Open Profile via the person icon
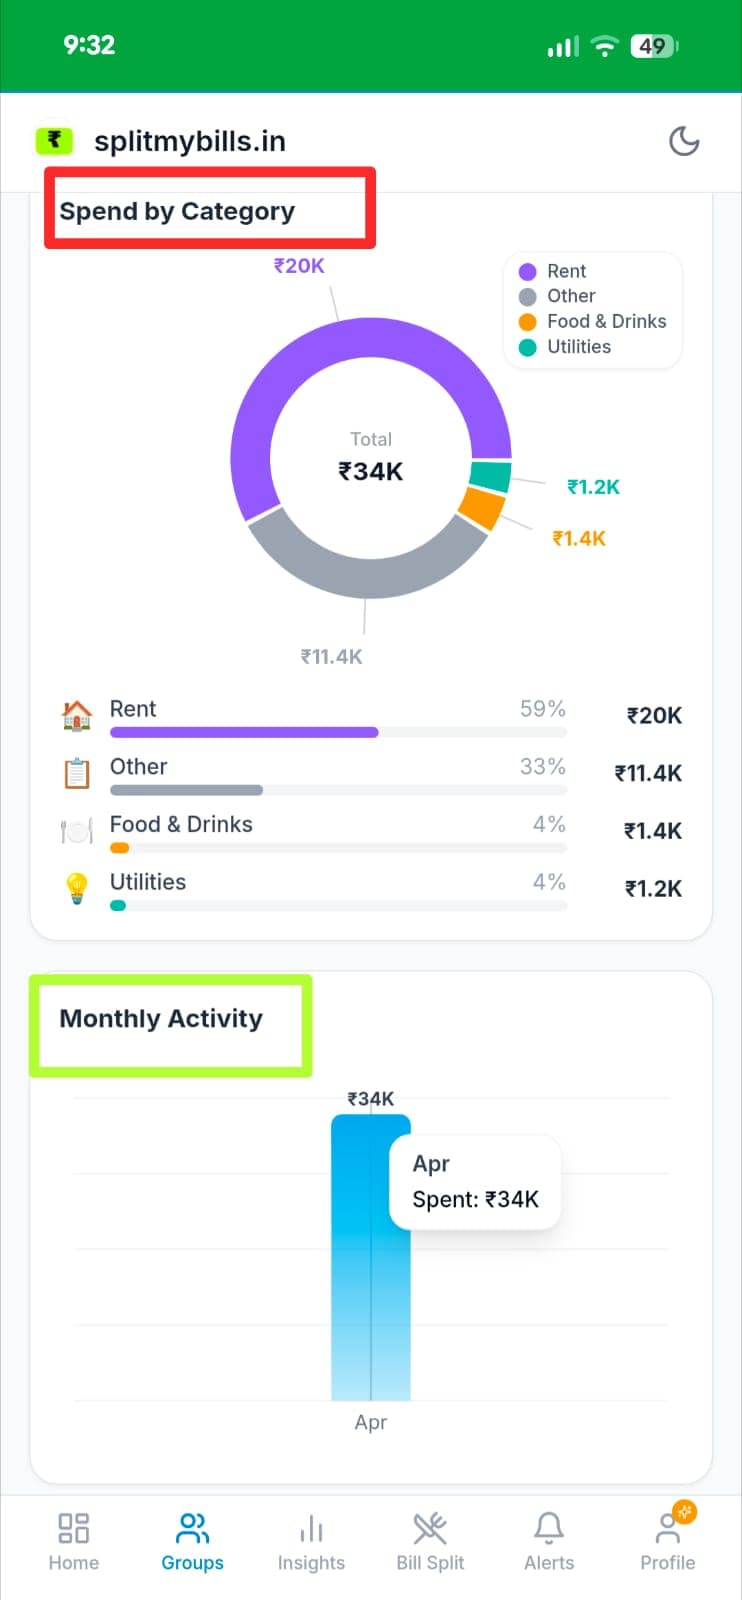 coord(667,1527)
